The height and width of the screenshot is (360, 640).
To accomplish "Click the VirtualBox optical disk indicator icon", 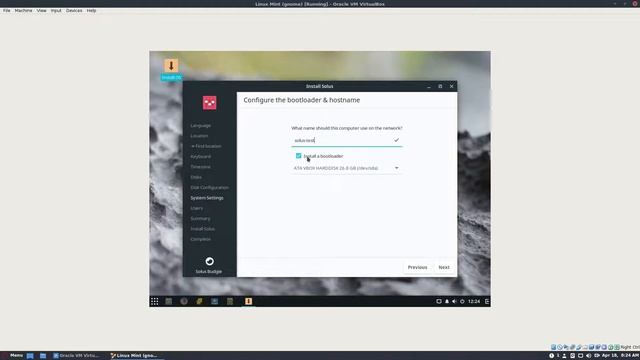I will tap(560, 347).
